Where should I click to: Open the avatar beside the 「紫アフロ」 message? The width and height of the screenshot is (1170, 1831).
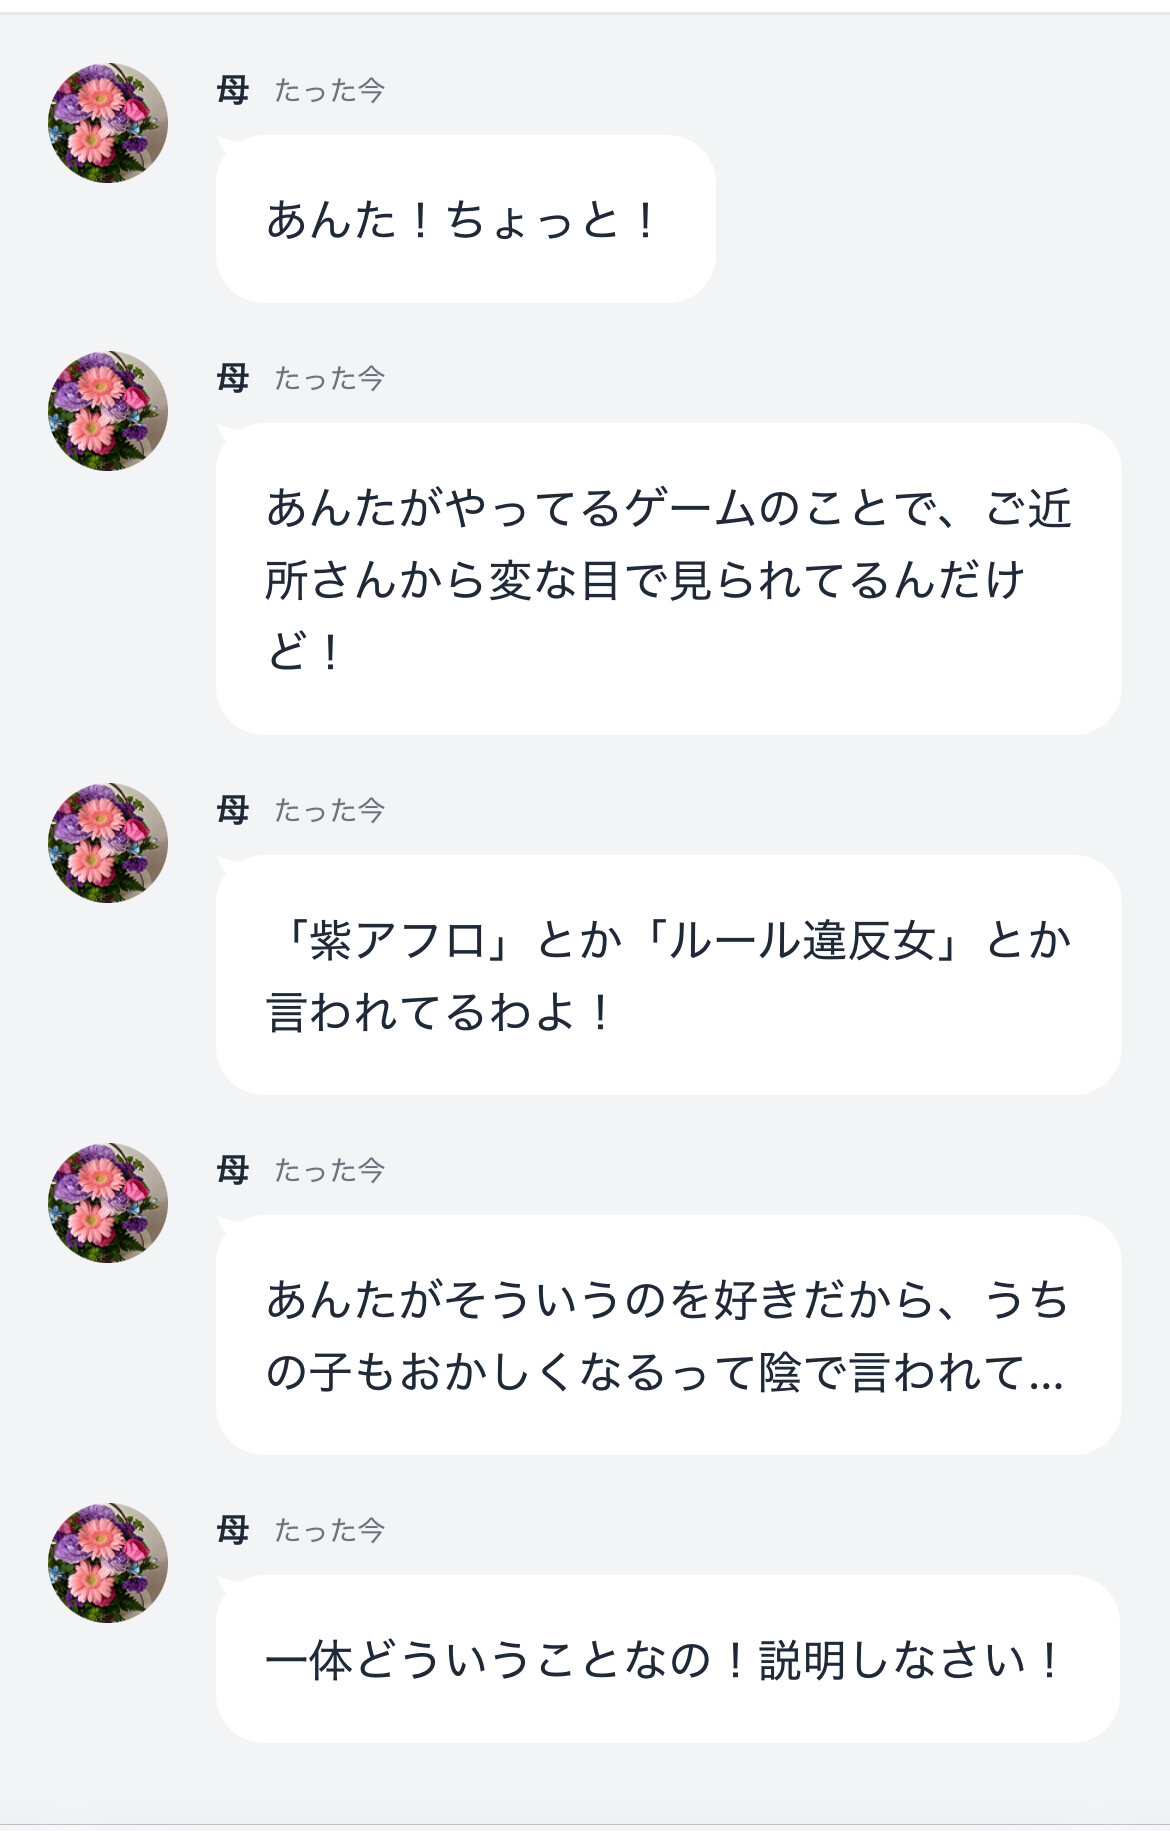[x=108, y=843]
